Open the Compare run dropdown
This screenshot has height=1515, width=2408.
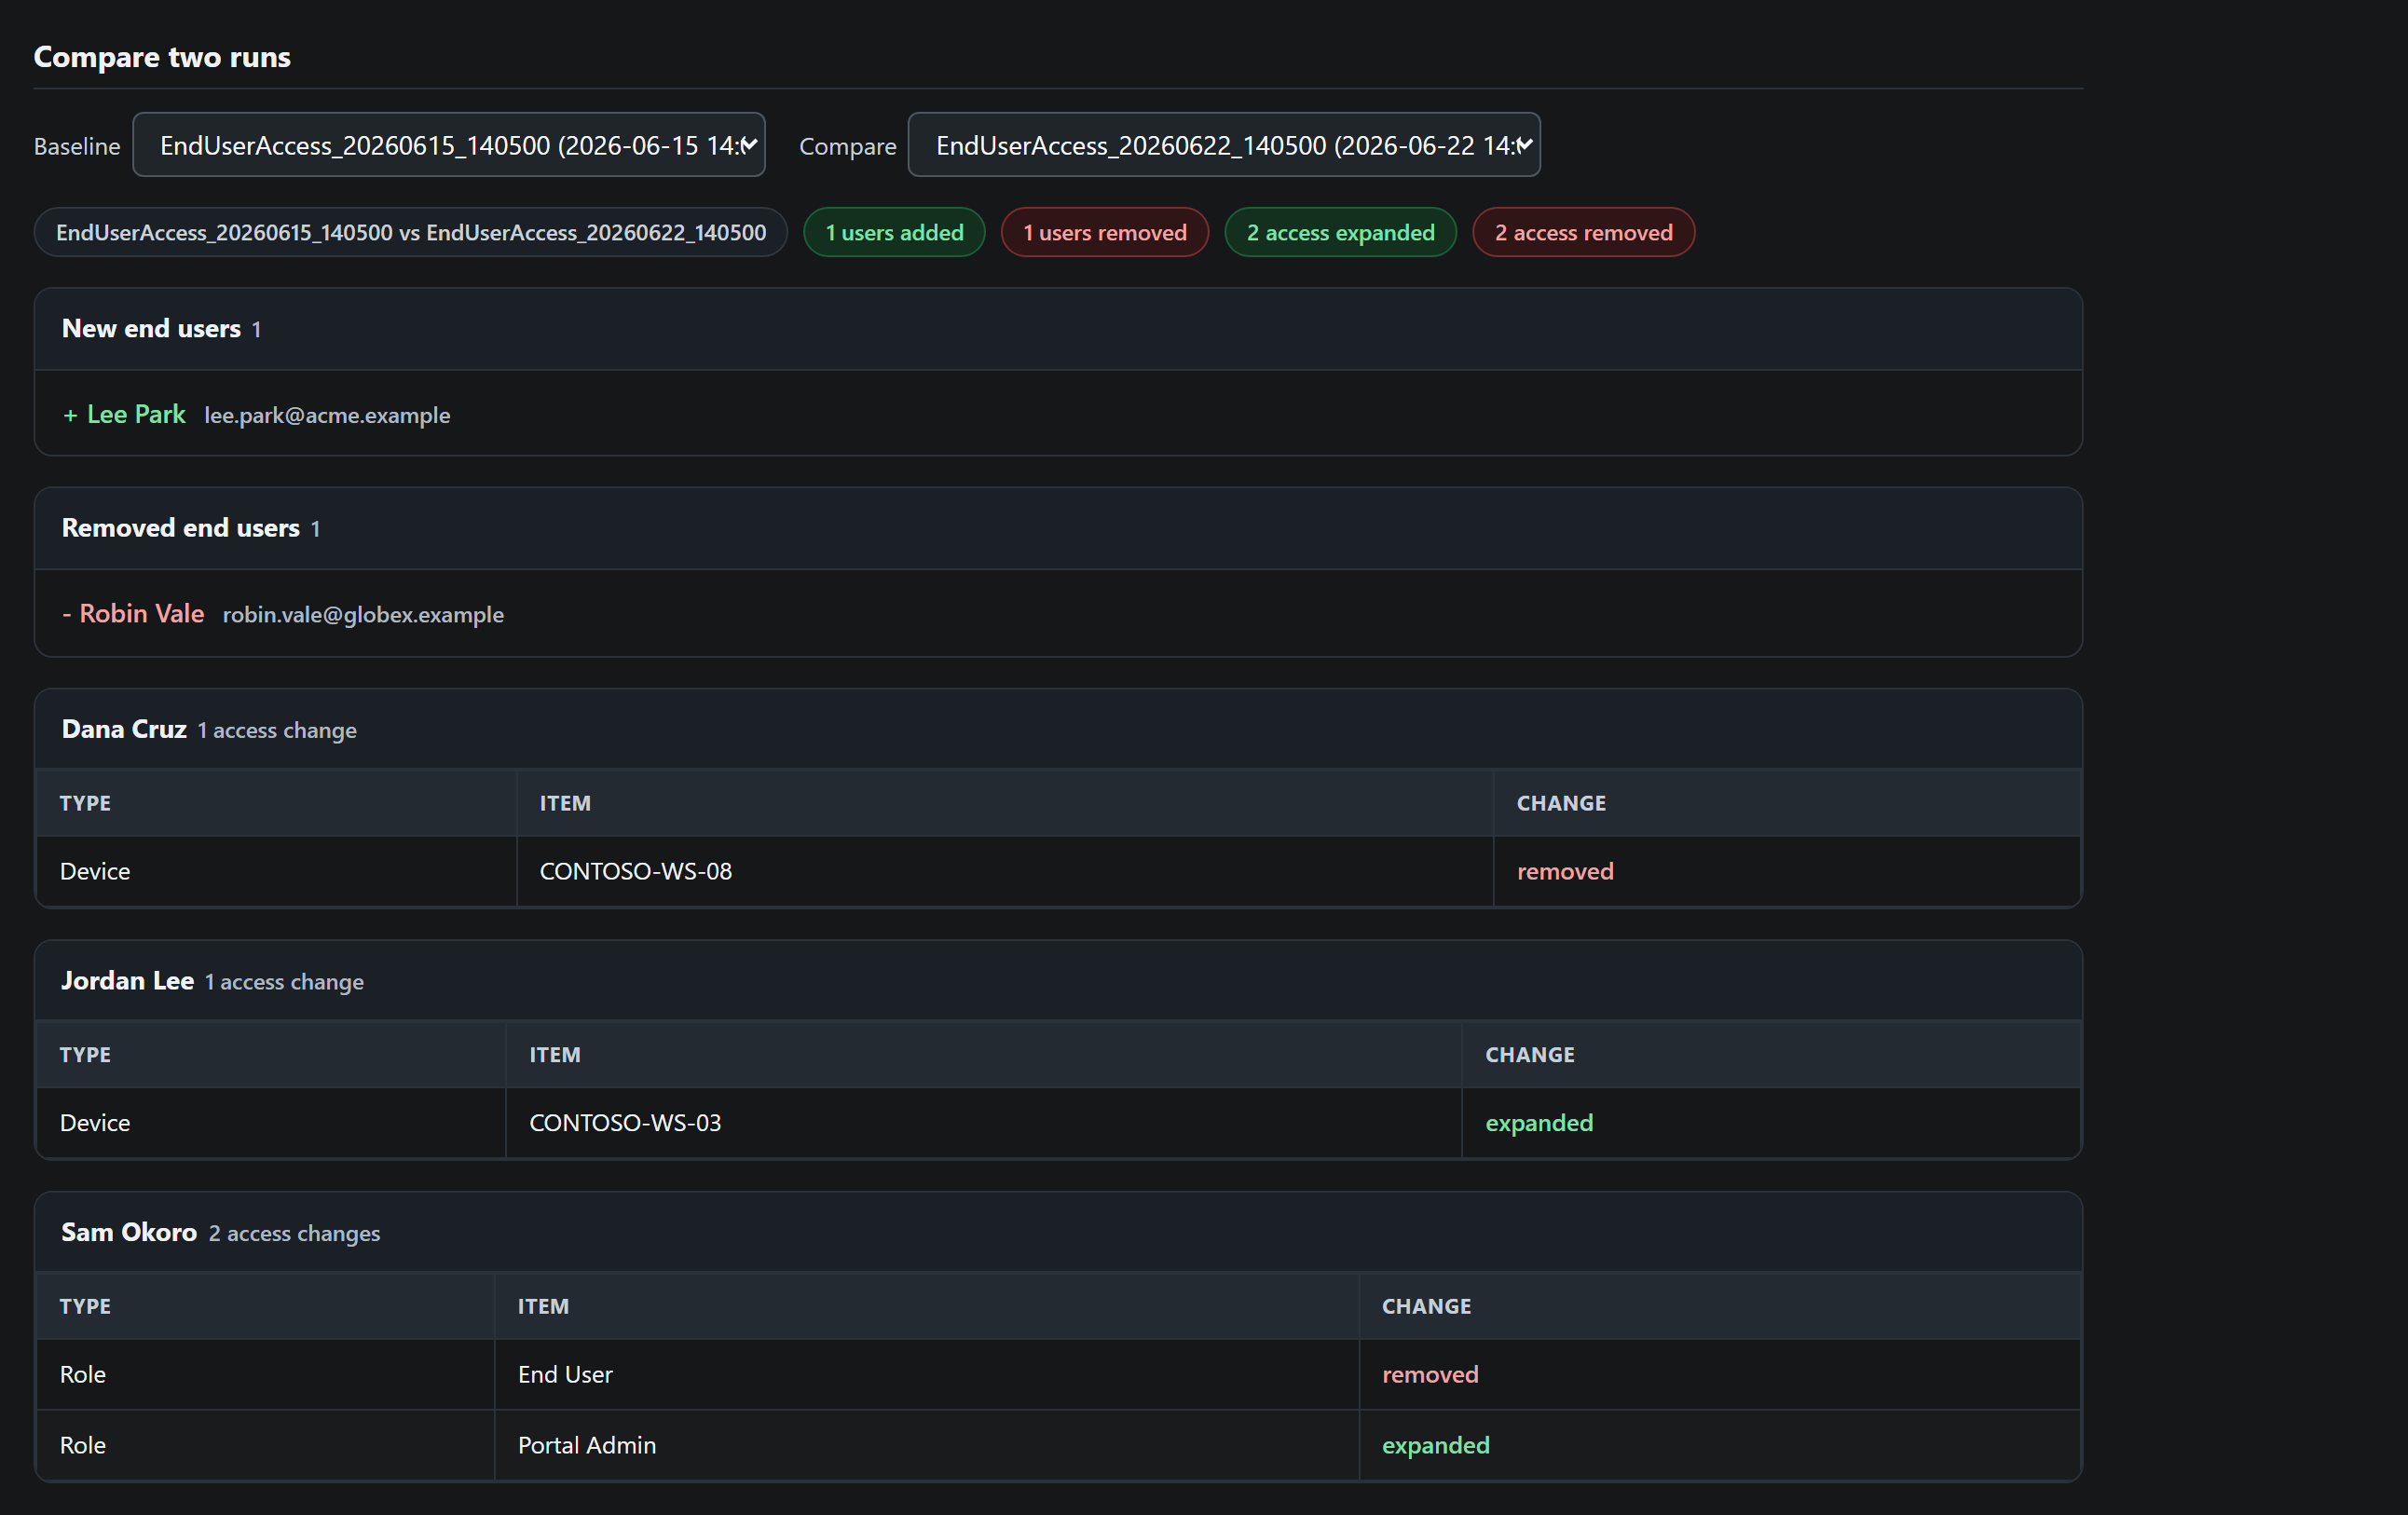[1224, 145]
